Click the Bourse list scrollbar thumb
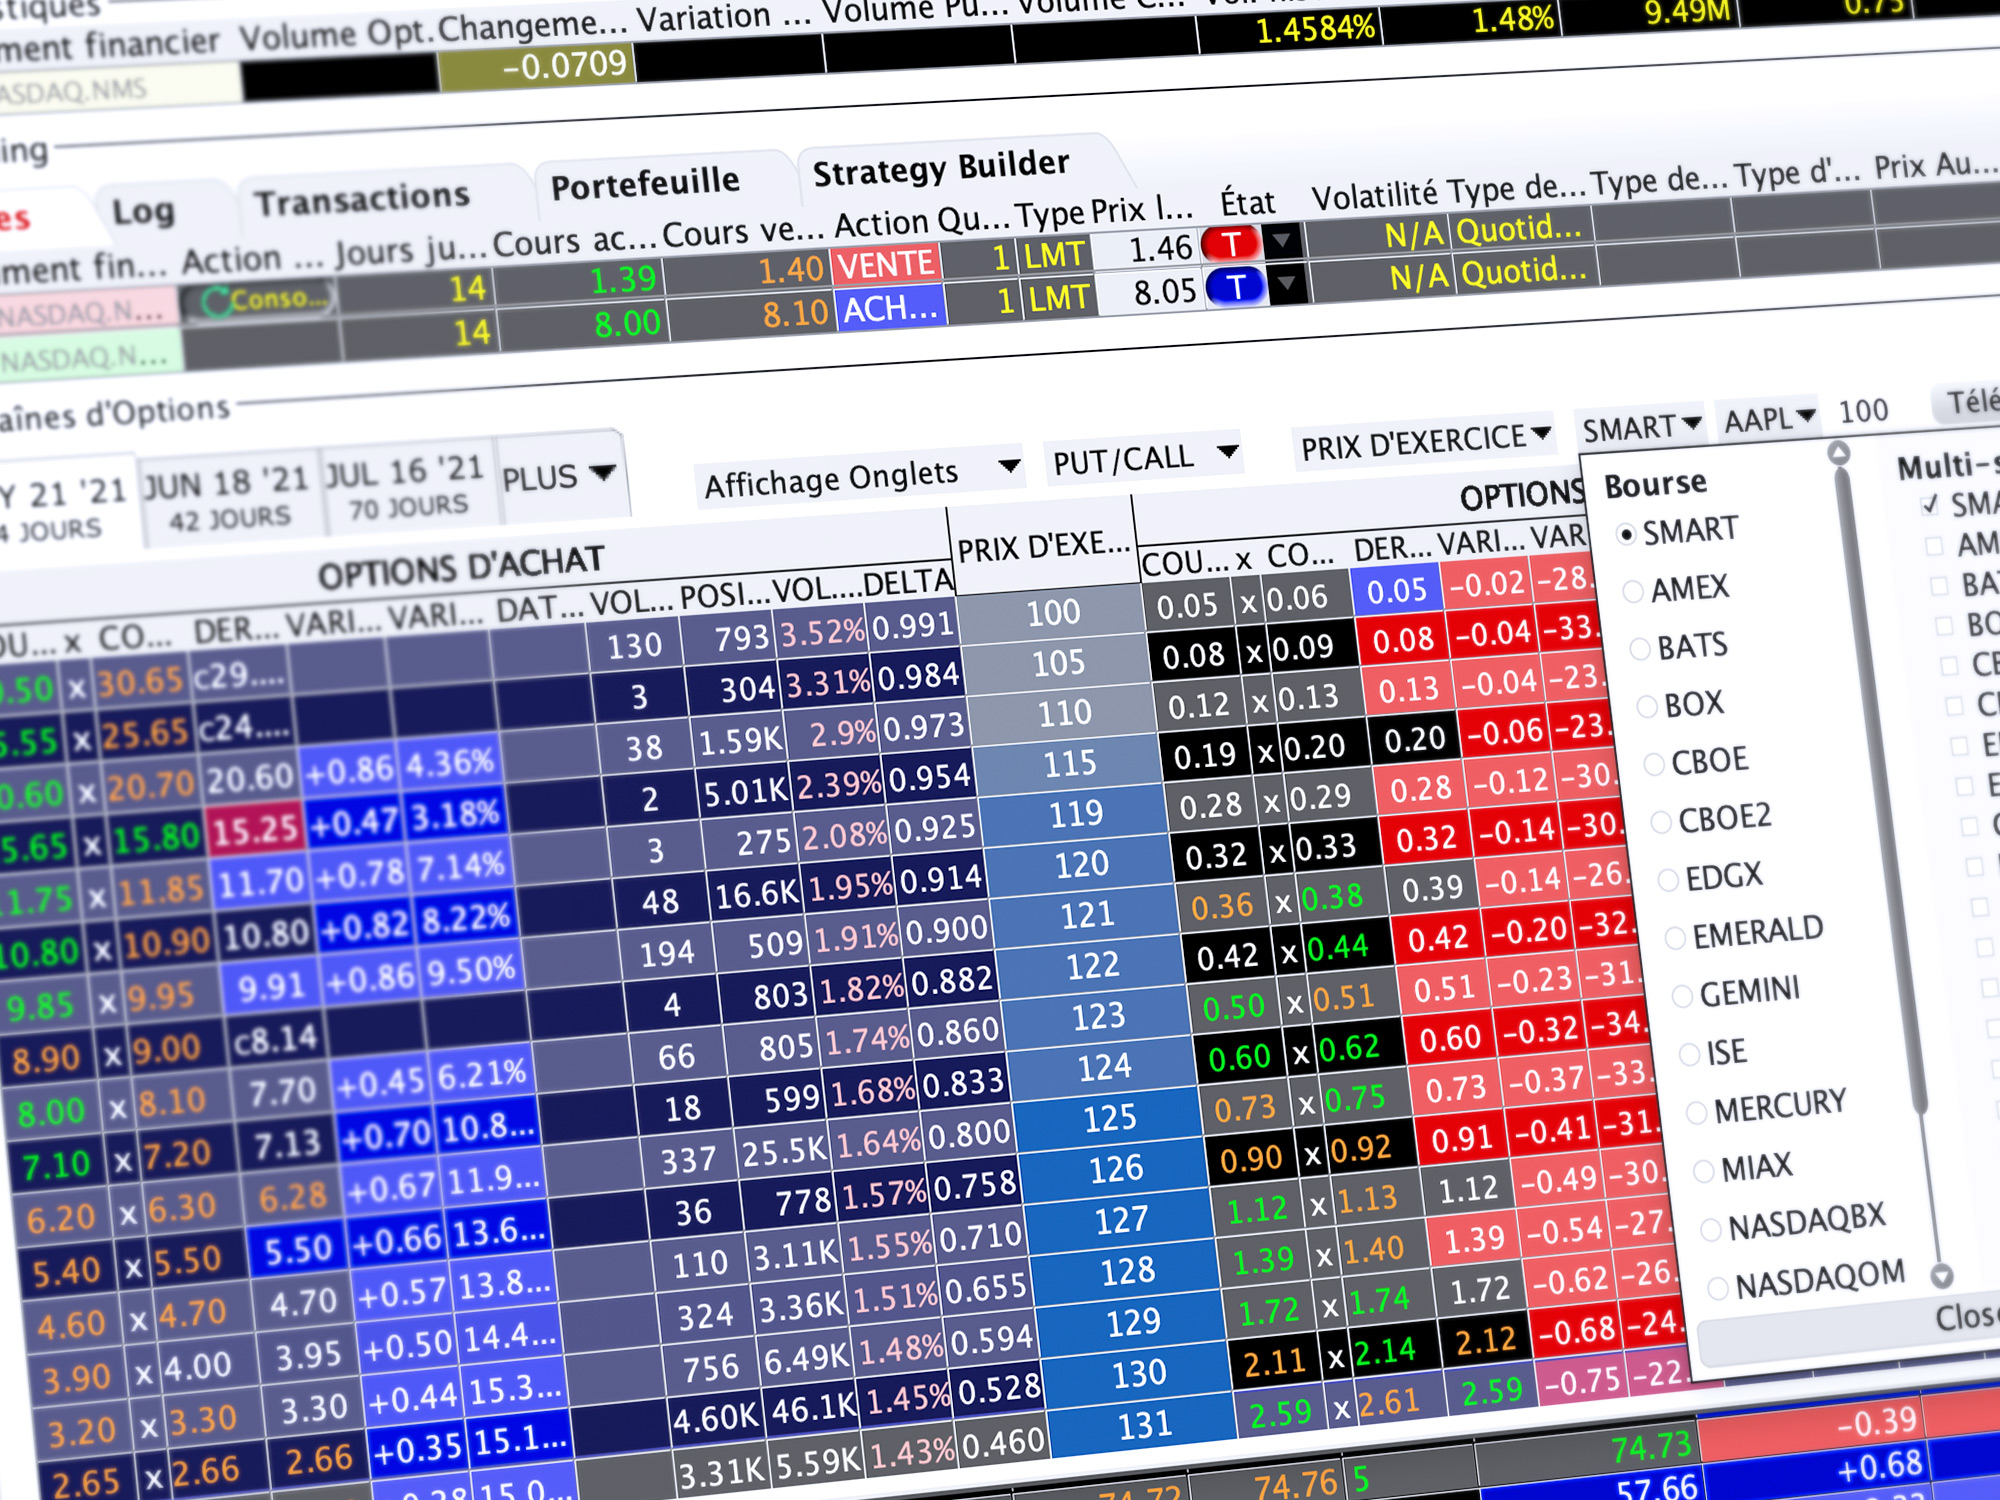2000x1500 pixels. pyautogui.click(x=1882, y=790)
